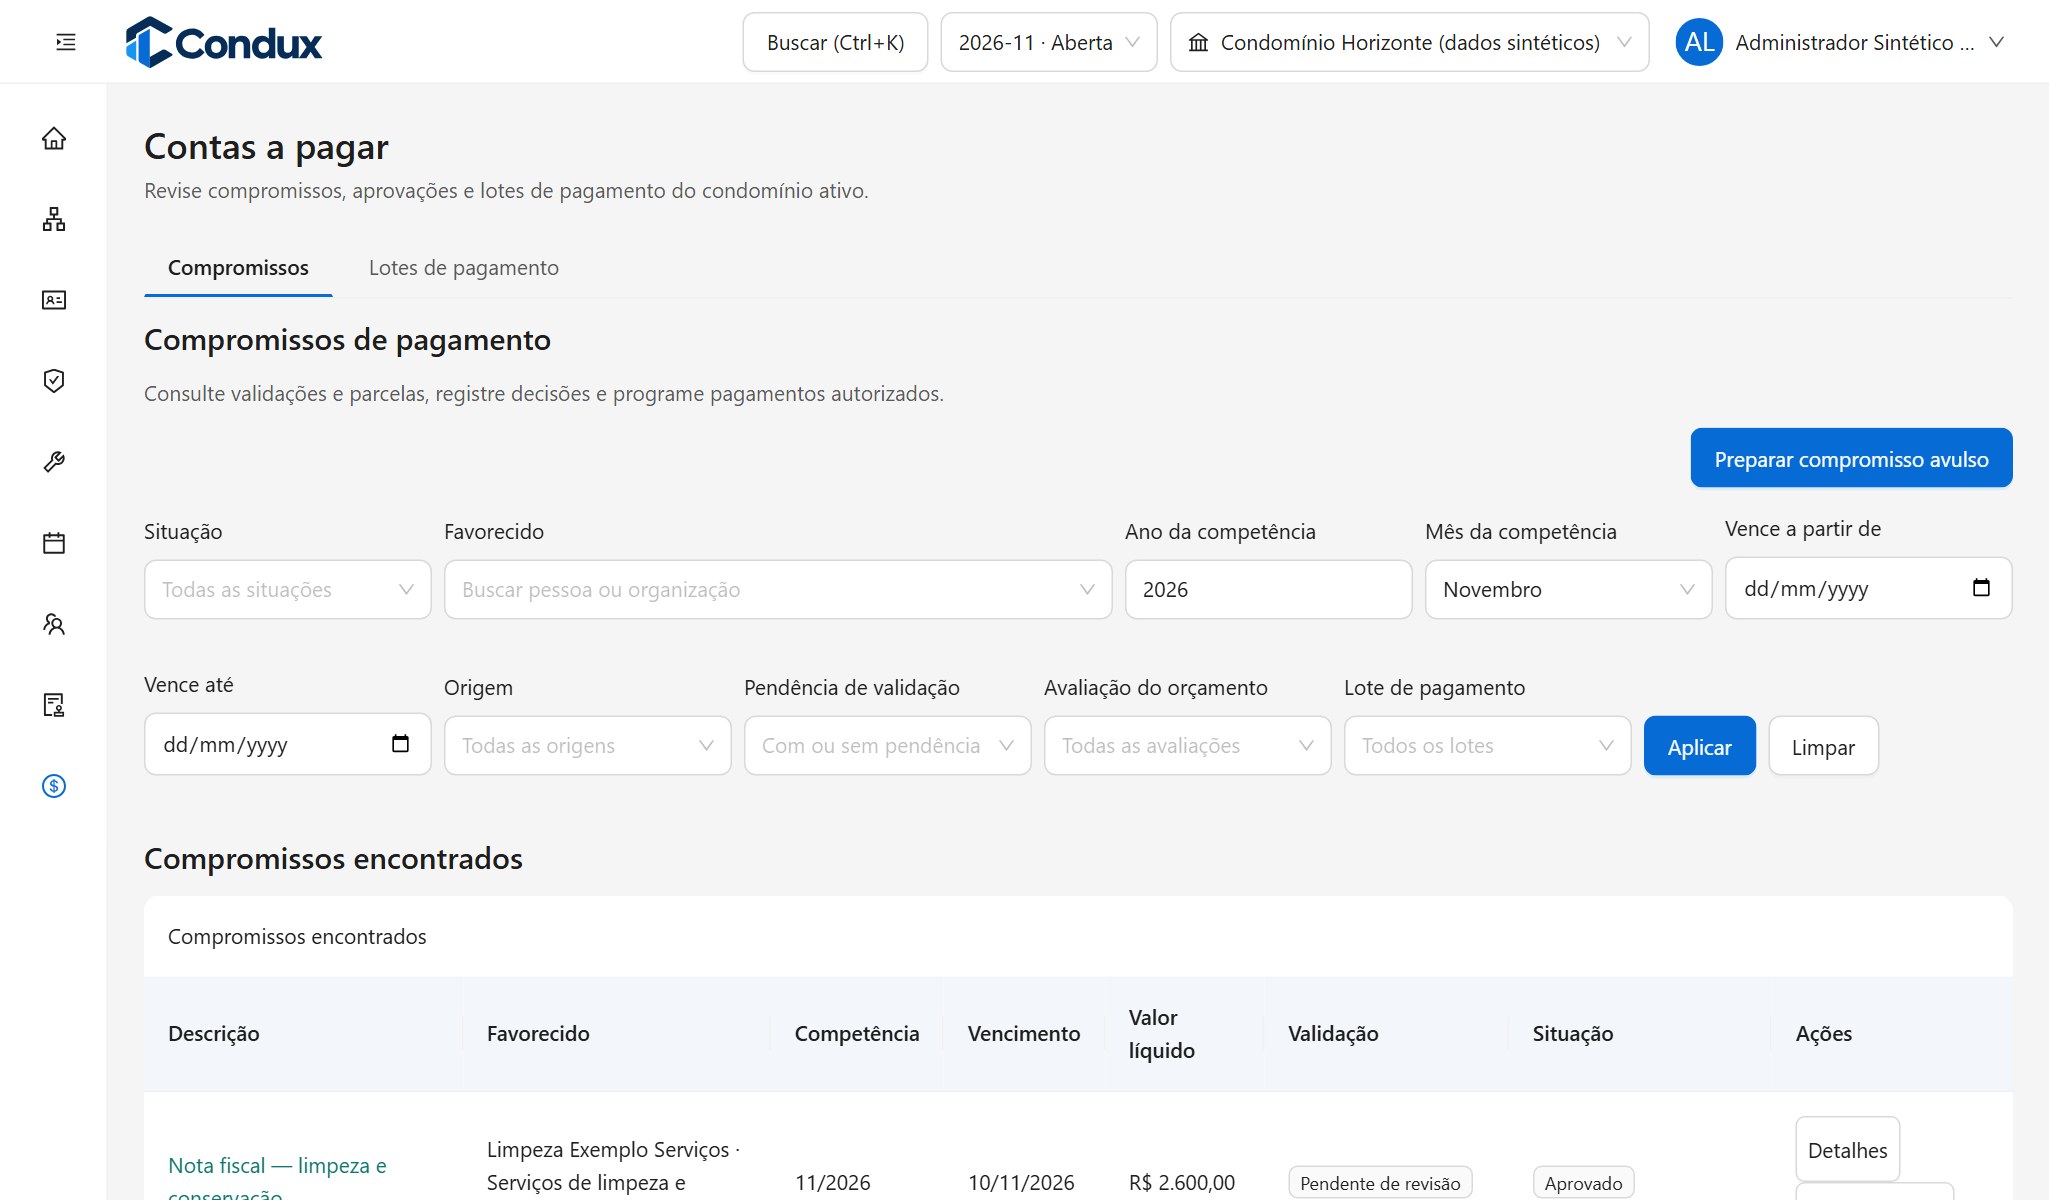
Task: Apply filters with the Aplicar button
Action: (x=1699, y=747)
